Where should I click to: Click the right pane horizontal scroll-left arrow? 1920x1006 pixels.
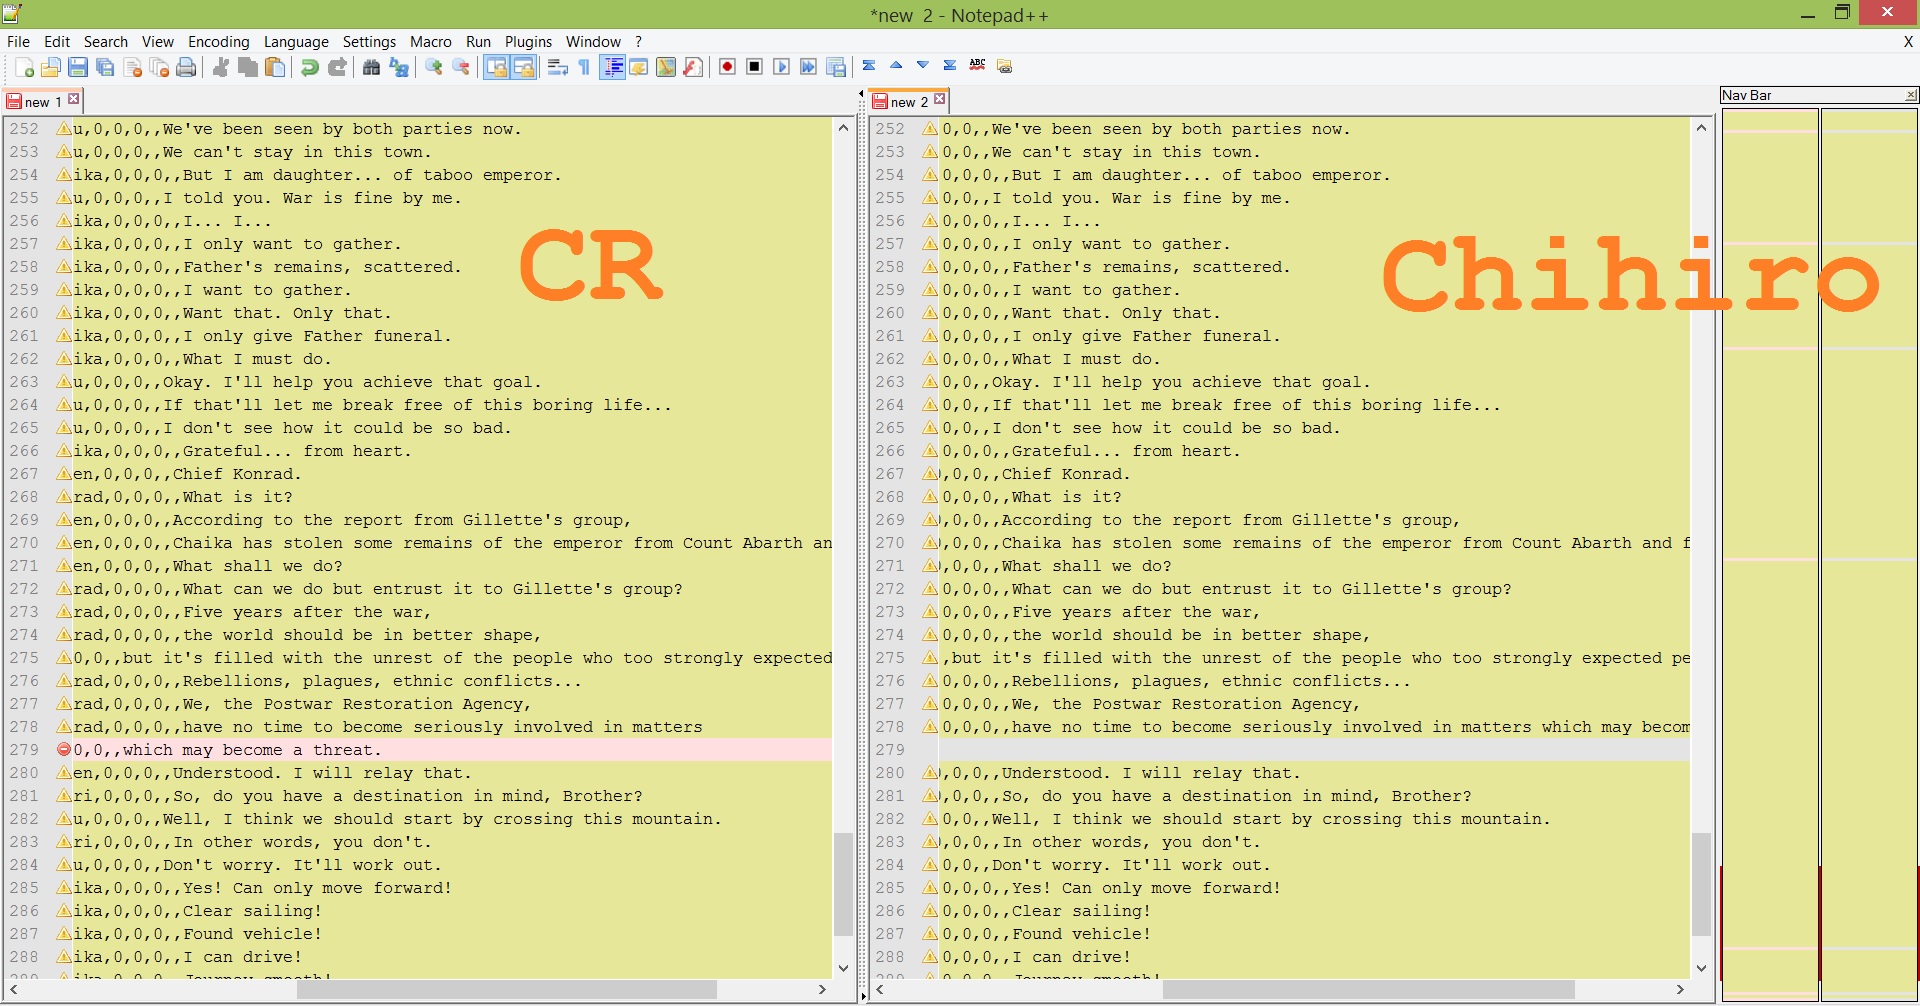880,989
